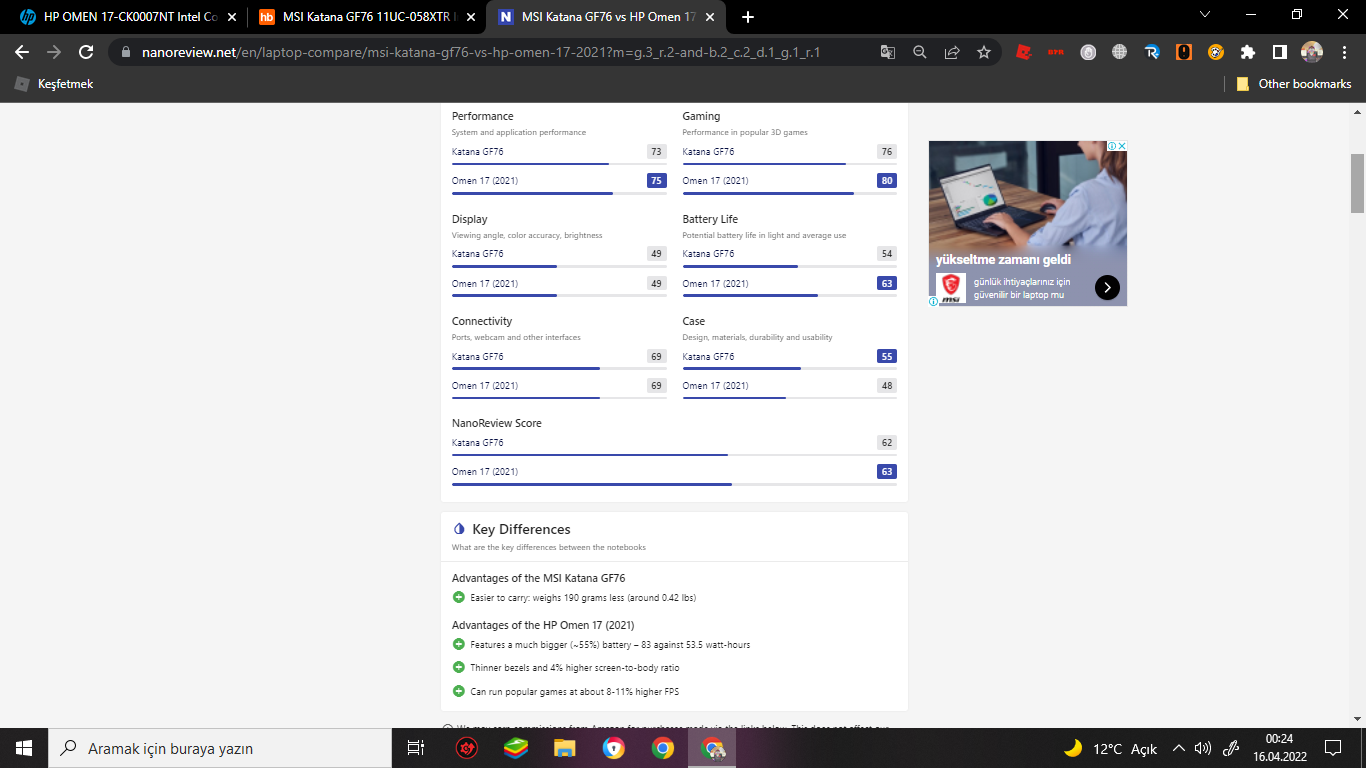Image resolution: width=1366 pixels, height=768 pixels.
Task: Close the MSI Katana GF76 11UC-058XTR tab
Action: tap(469, 17)
